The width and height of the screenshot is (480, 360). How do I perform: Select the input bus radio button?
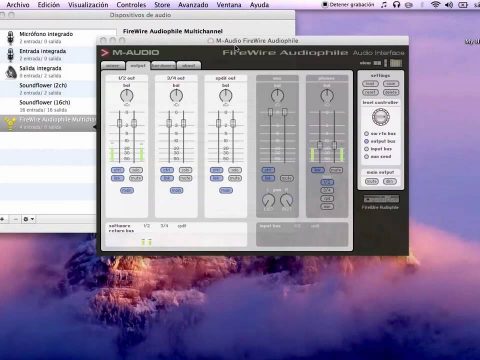pyautogui.click(x=366, y=149)
